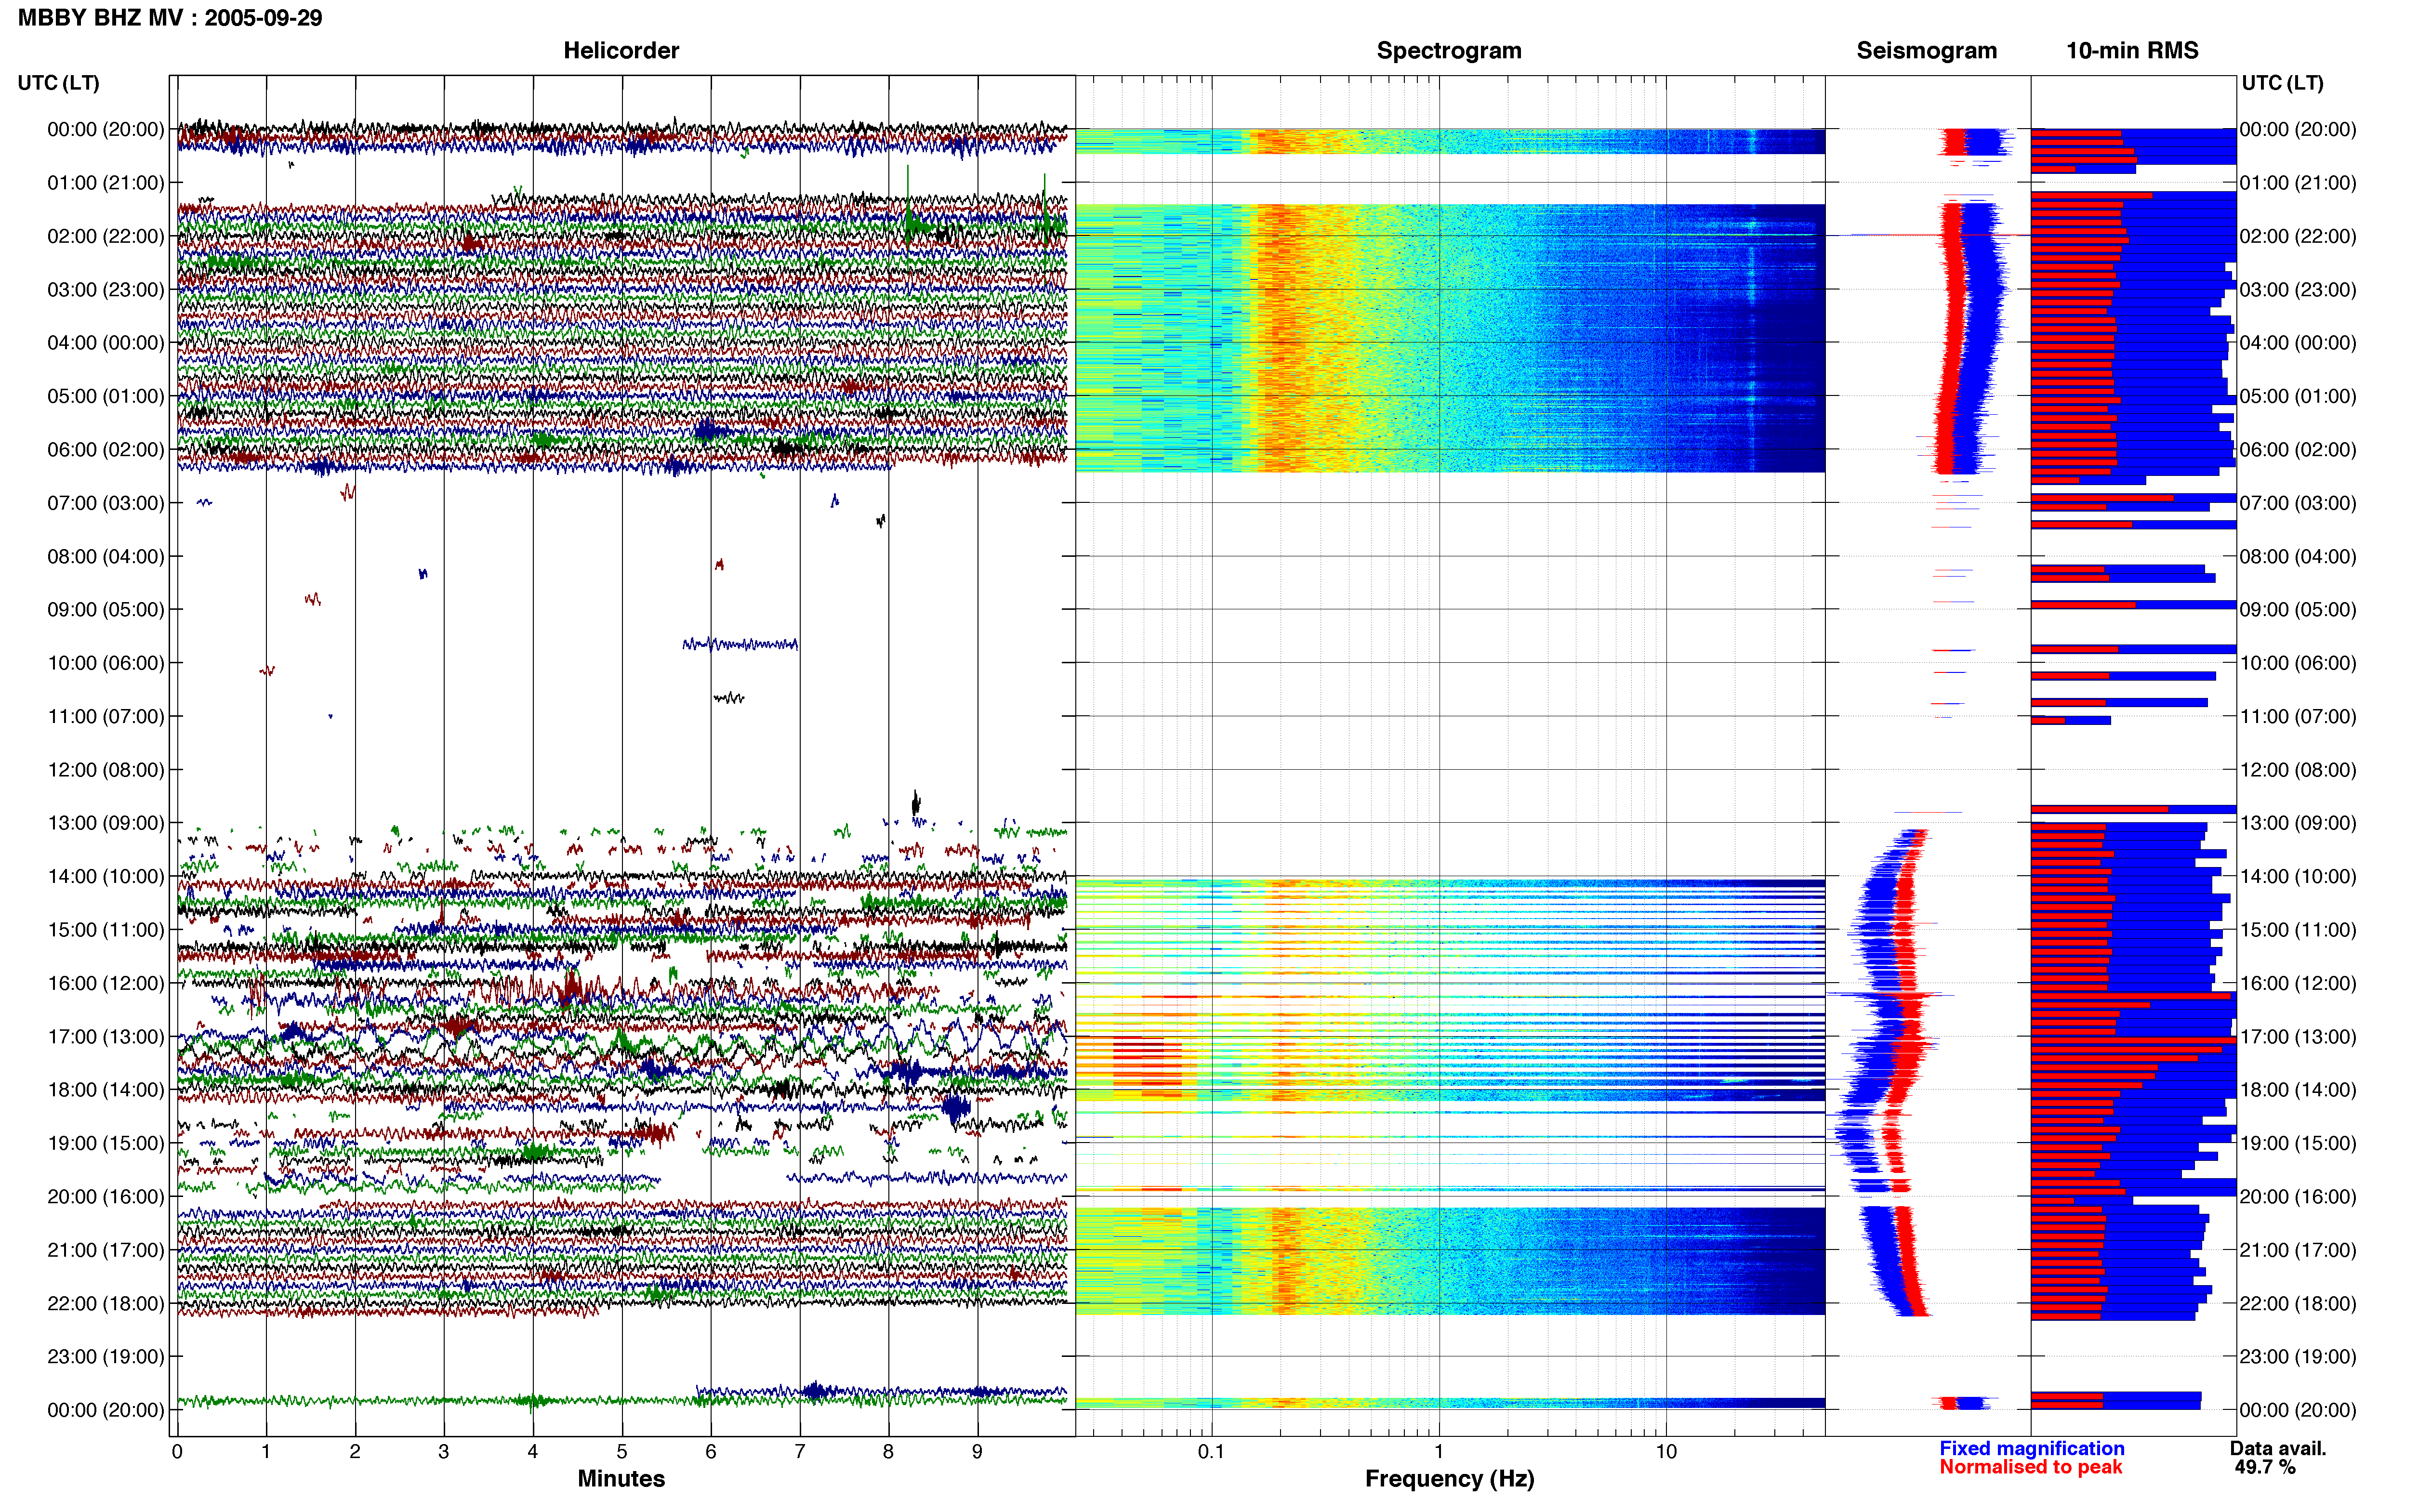Viewport: 2418px width, 1512px height.
Task: Click the blue 'Fixed magnification' legend text
Action: tap(2031, 1448)
